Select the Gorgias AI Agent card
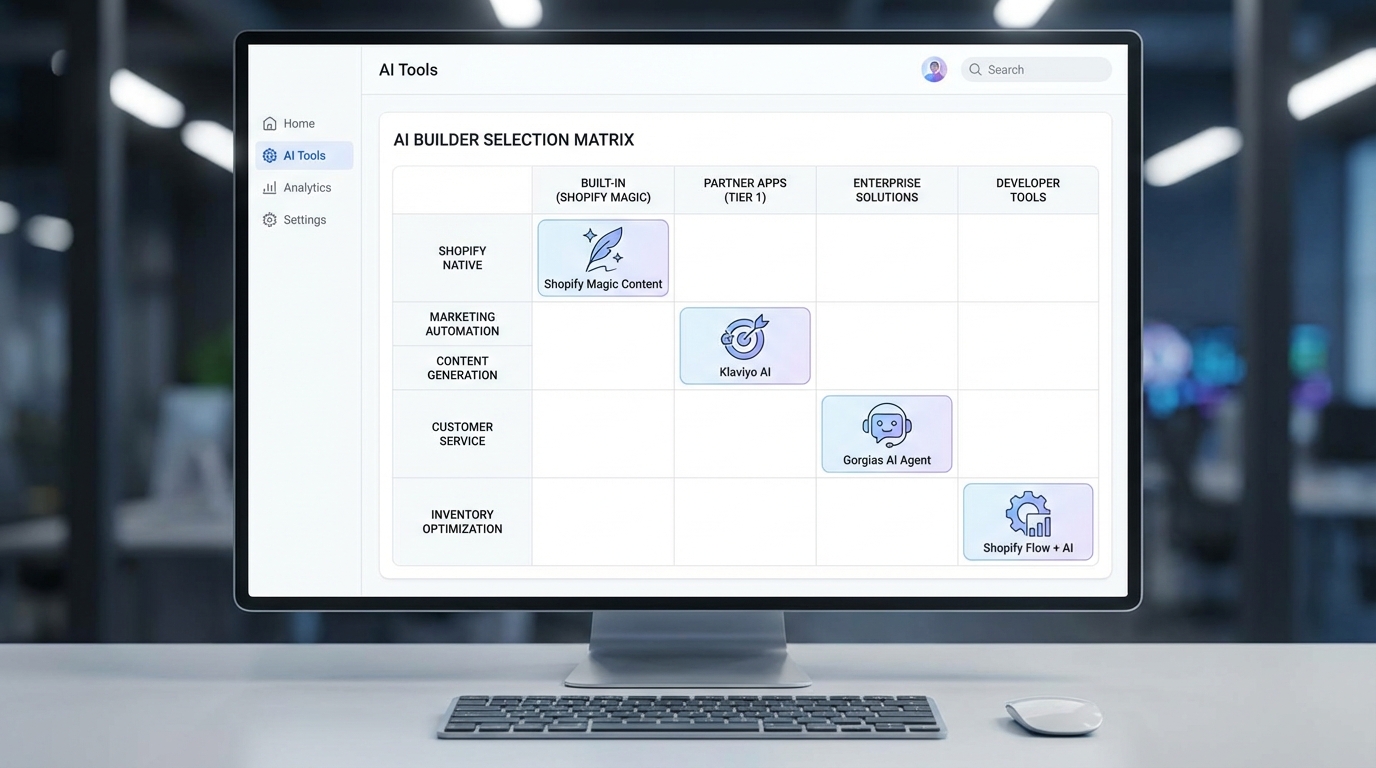Image resolution: width=1376 pixels, height=768 pixels. [886, 433]
